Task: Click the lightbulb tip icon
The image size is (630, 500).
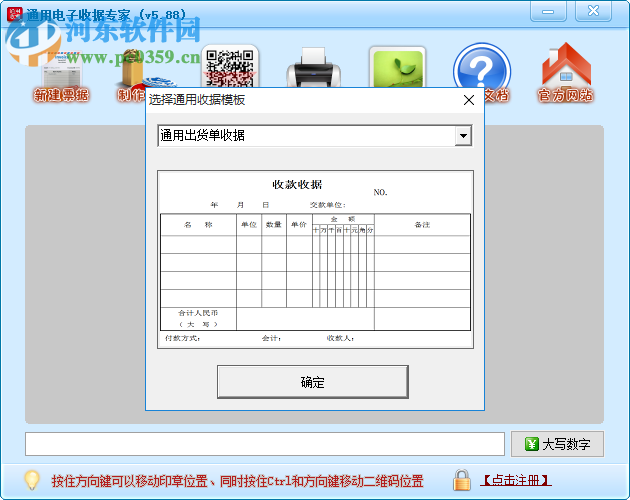Action: tap(32, 480)
